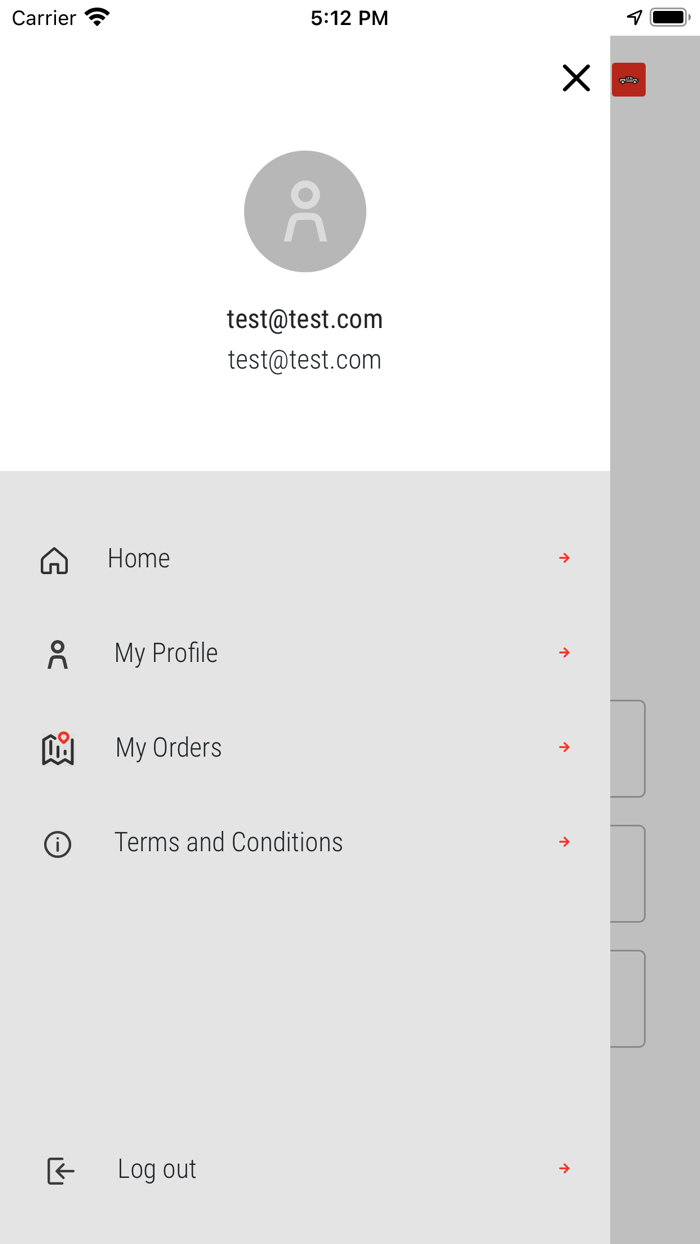Image resolution: width=700 pixels, height=1244 pixels.
Task: Tap the gray profile avatar
Action: click(305, 211)
